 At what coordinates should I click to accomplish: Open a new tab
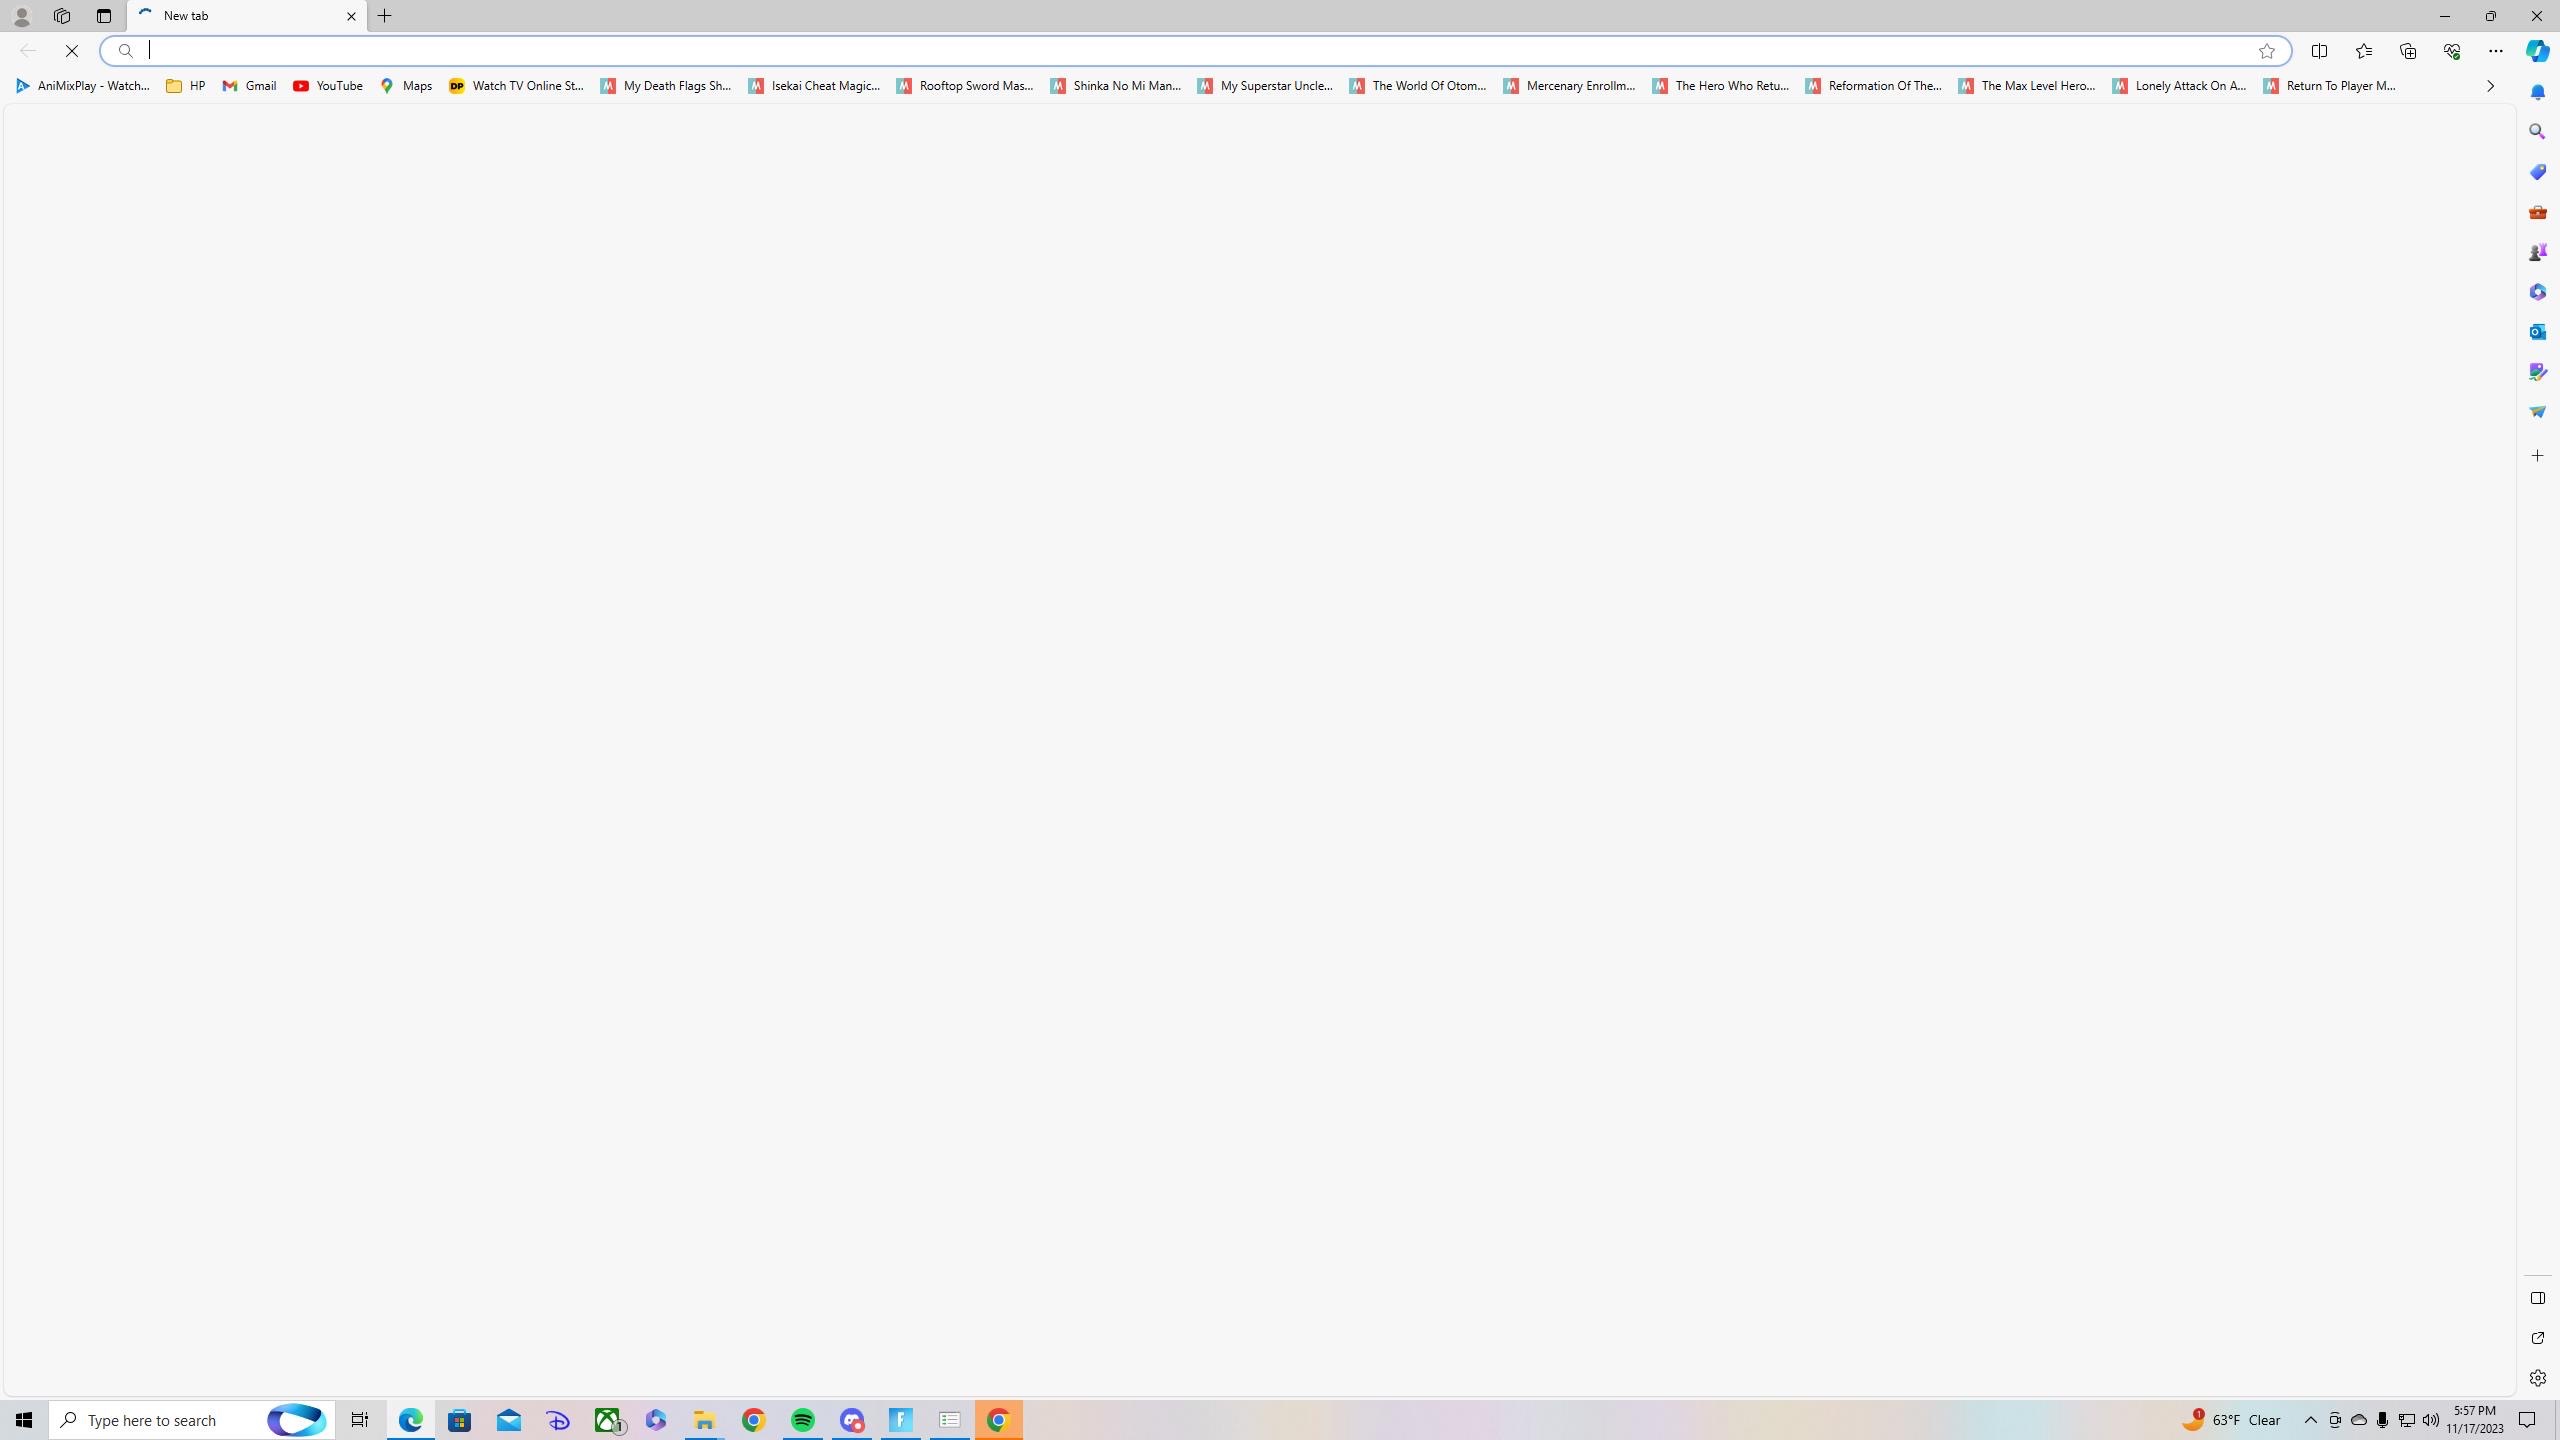(385, 16)
